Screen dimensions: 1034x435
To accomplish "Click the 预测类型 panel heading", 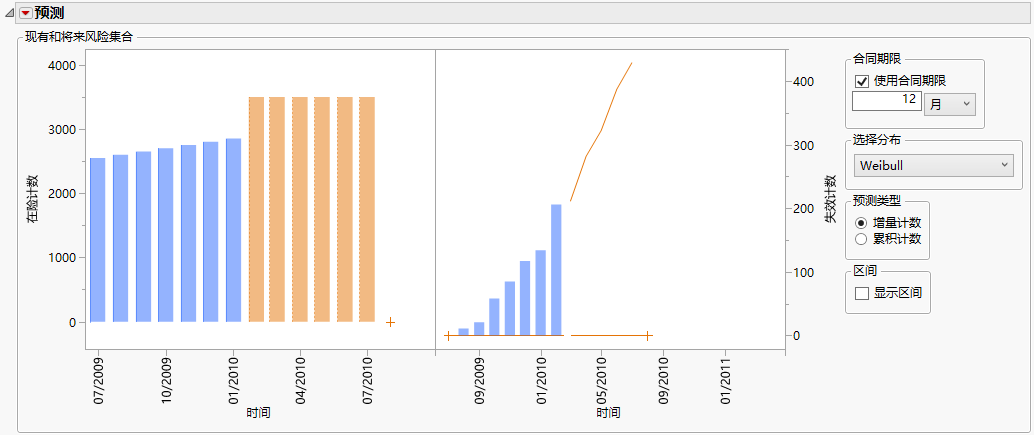I will tap(877, 200).
